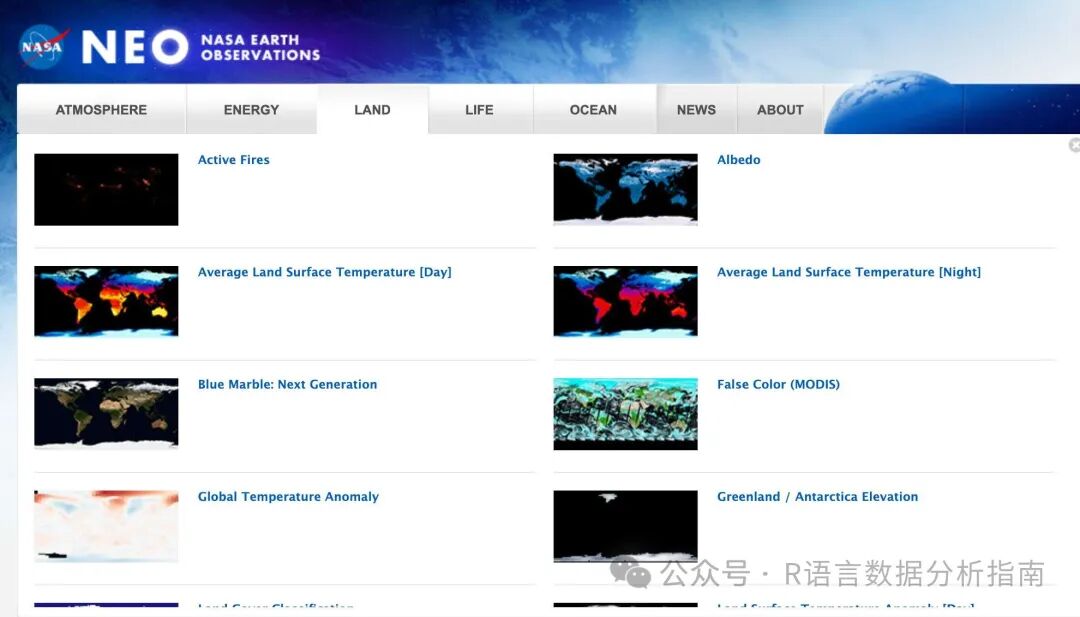Screen dimensions: 1080x617
Task: Click the NASA logo icon
Action: [x=43, y=47]
